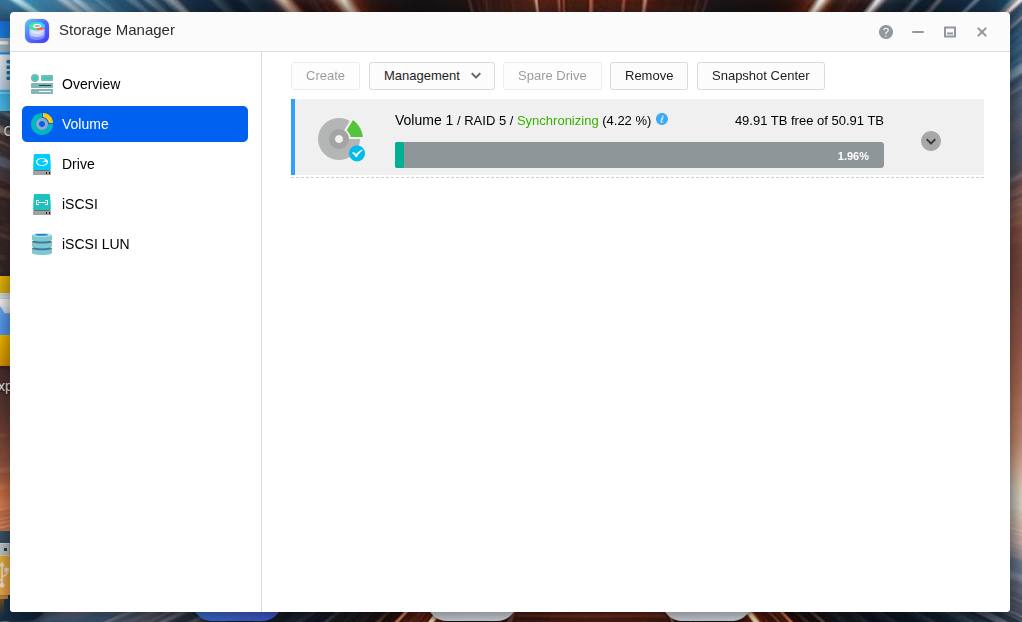This screenshot has height=622, width=1022.
Task: Select the Volume 1 RAID 5 row
Action: 637,138
